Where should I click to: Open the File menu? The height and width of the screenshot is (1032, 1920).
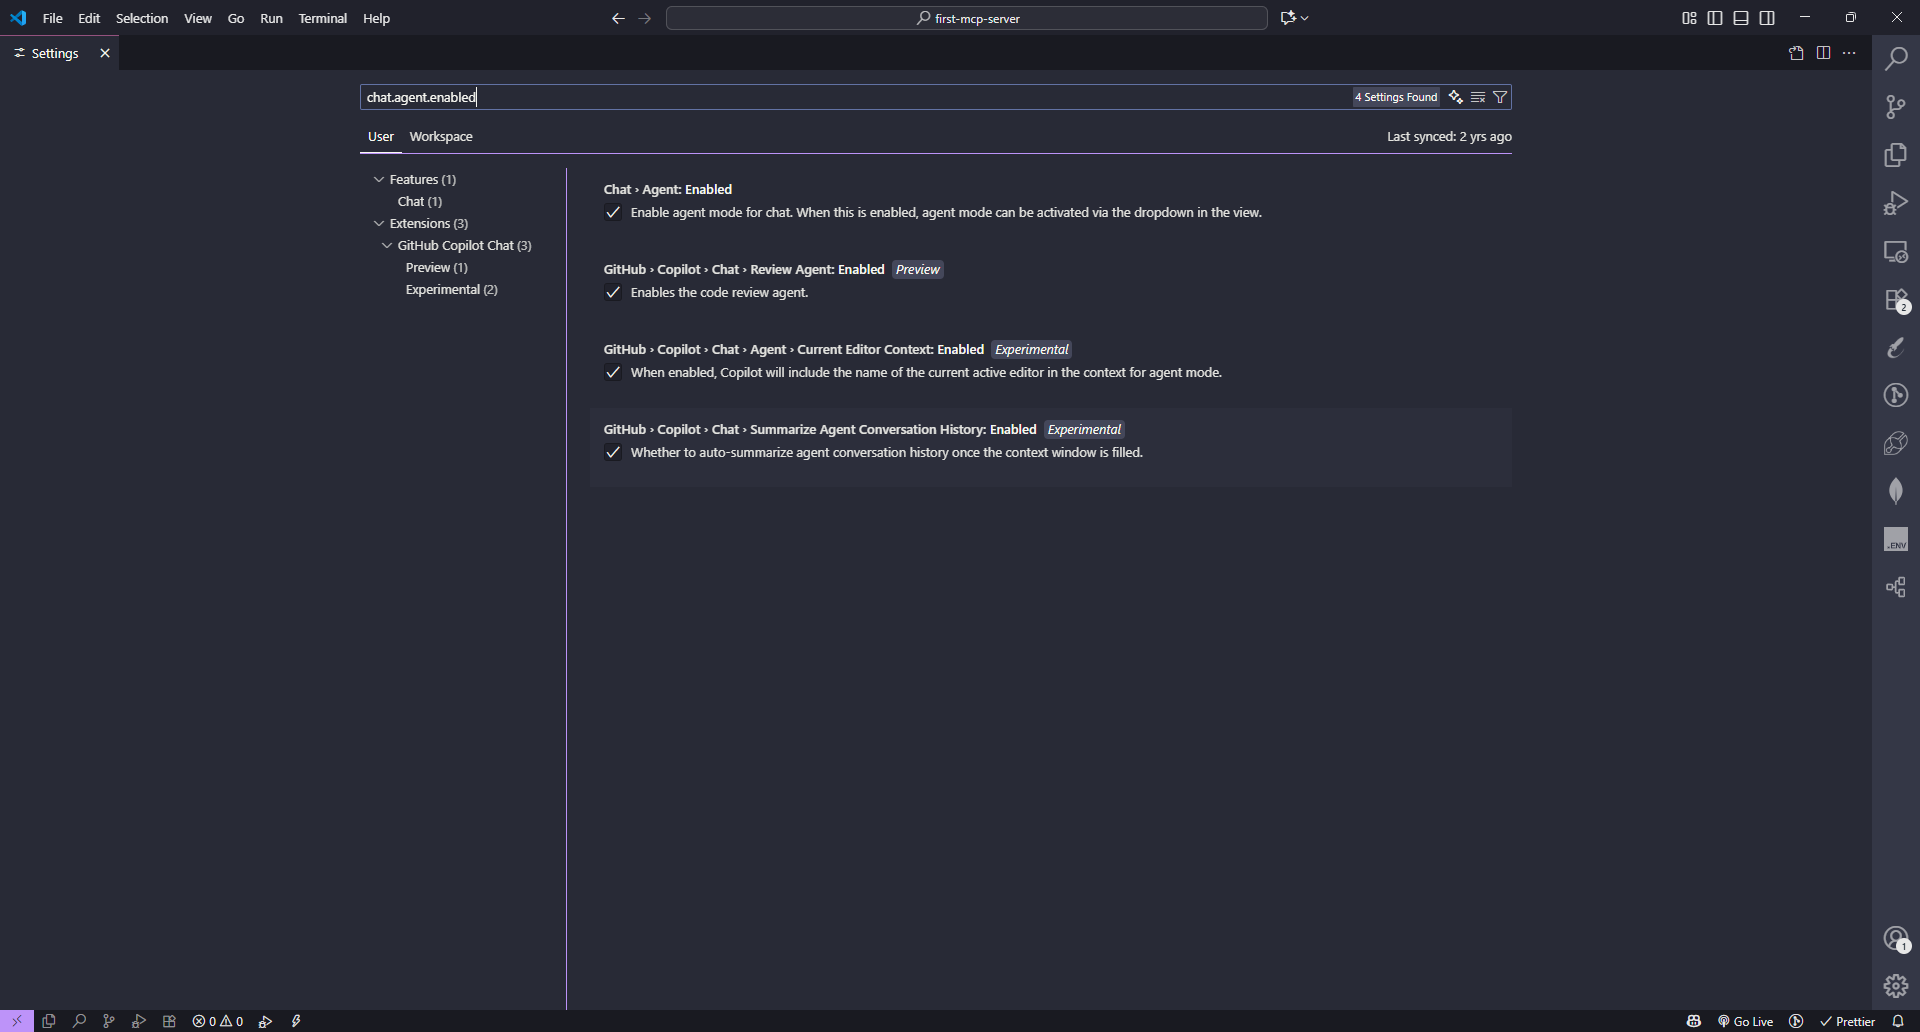(52, 18)
